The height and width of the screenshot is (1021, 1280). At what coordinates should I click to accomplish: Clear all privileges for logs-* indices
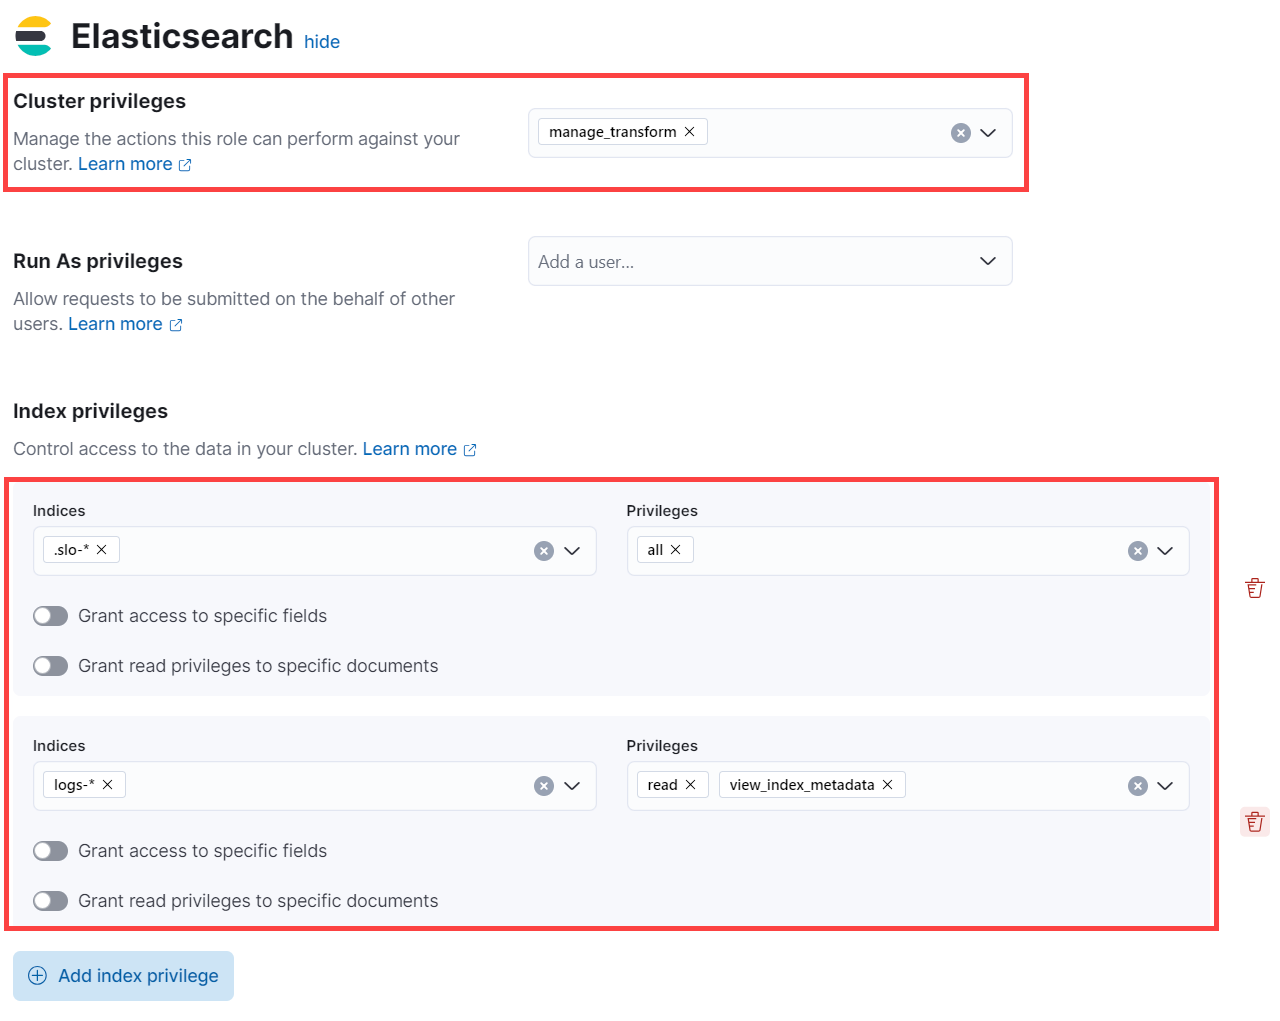[x=1137, y=785]
